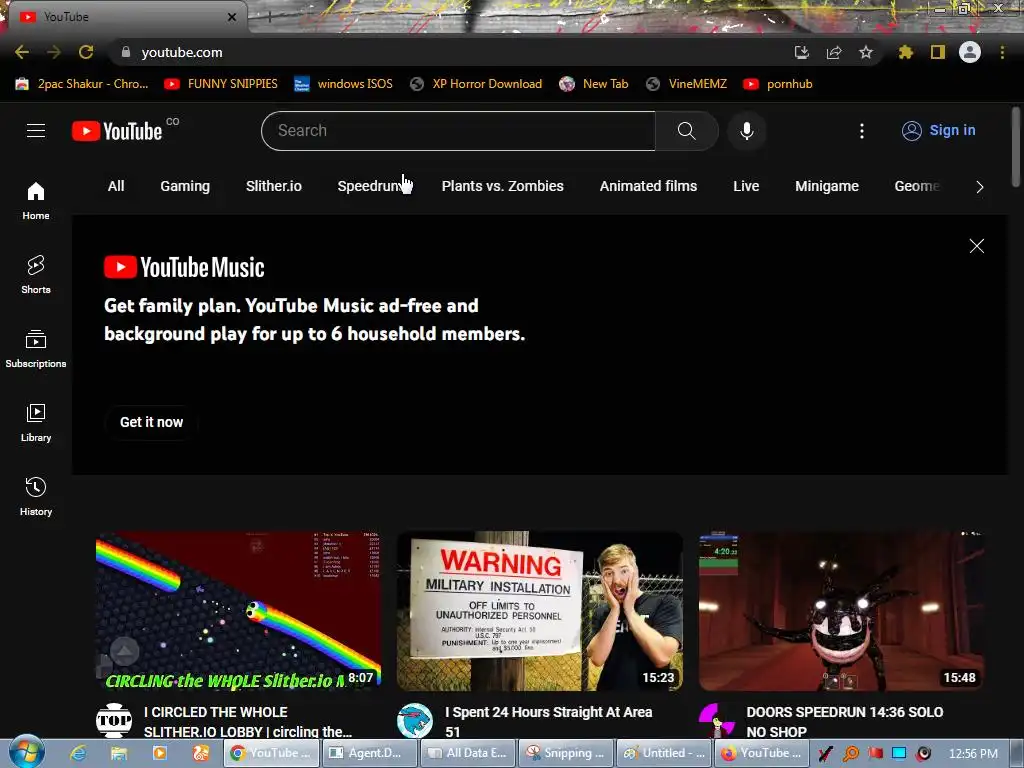Select the Gaming filter chip
Viewport: 1024px width, 768px height.
(x=185, y=186)
